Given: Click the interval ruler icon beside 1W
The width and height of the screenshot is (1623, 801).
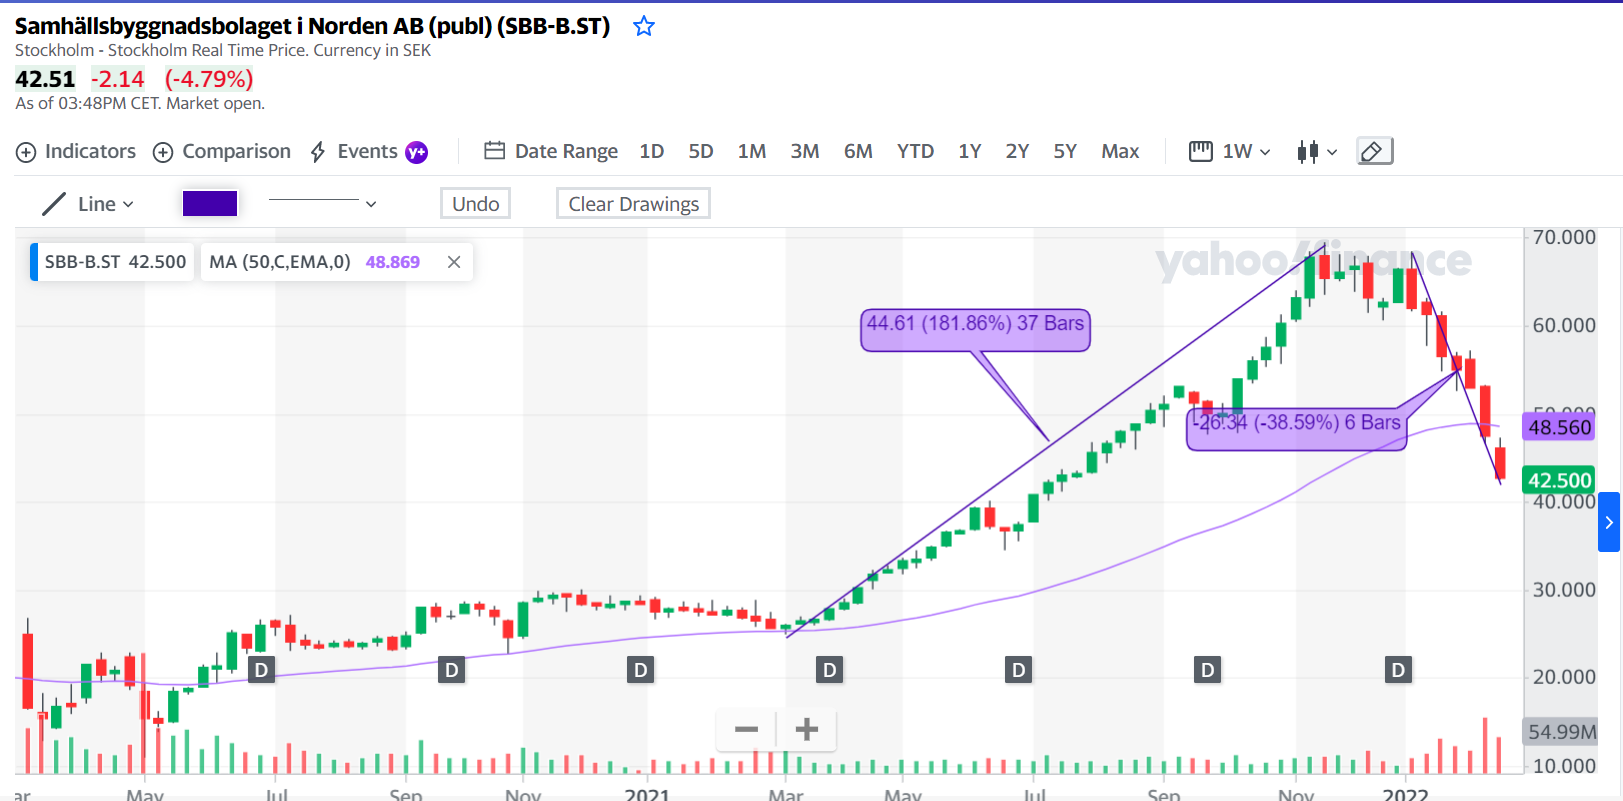Looking at the screenshot, I should pos(1200,151).
